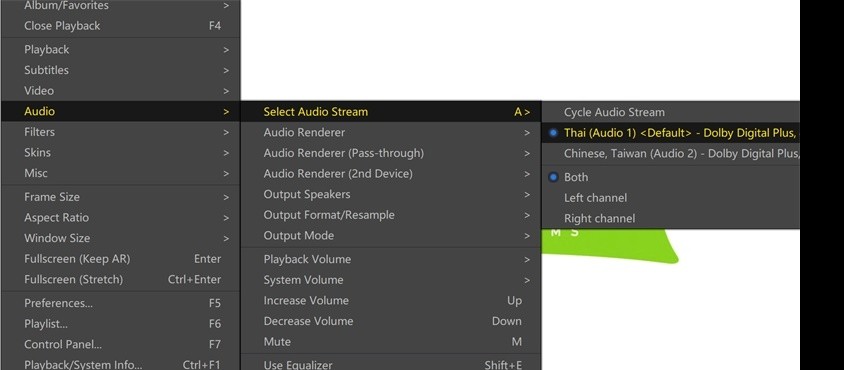Expand the Window Size submenu
Screen dimensions: 844x370
click(x=121, y=238)
